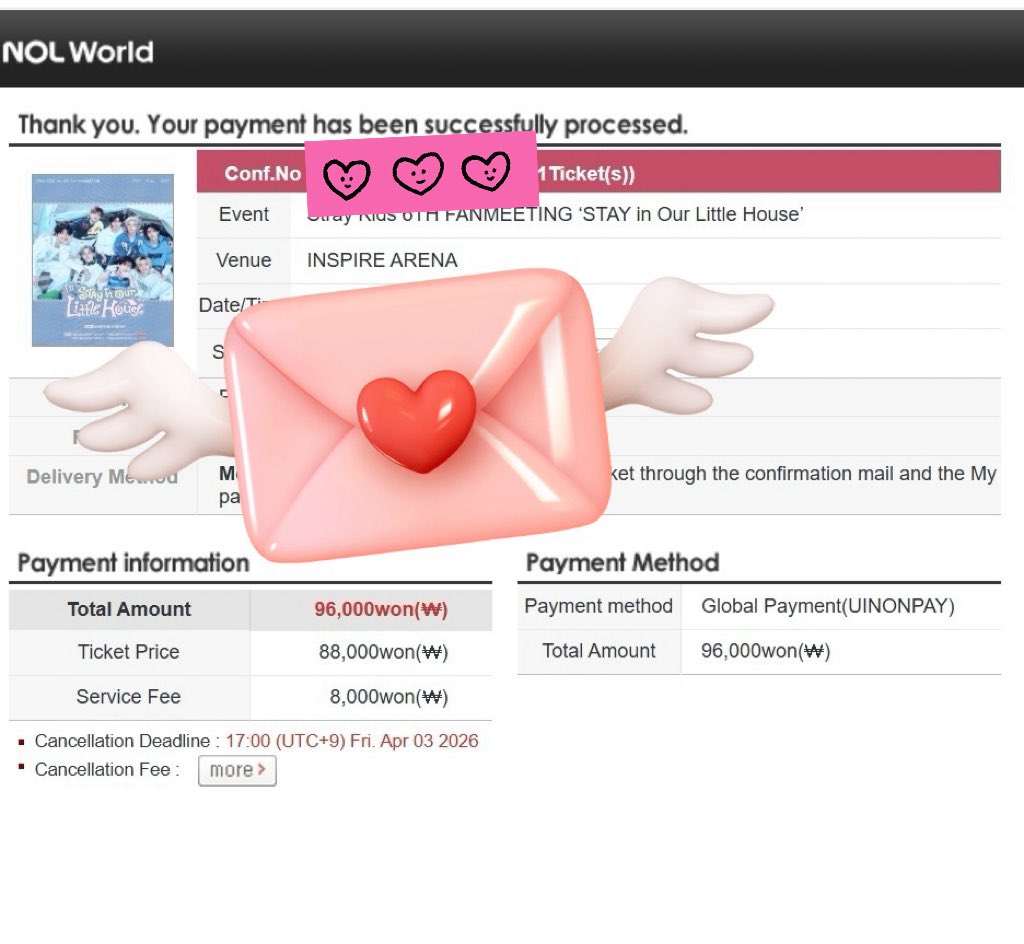The width and height of the screenshot is (1024, 944).
Task: Select the 96,000won value under Payment Method
Action: pyautogui.click(x=765, y=652)
